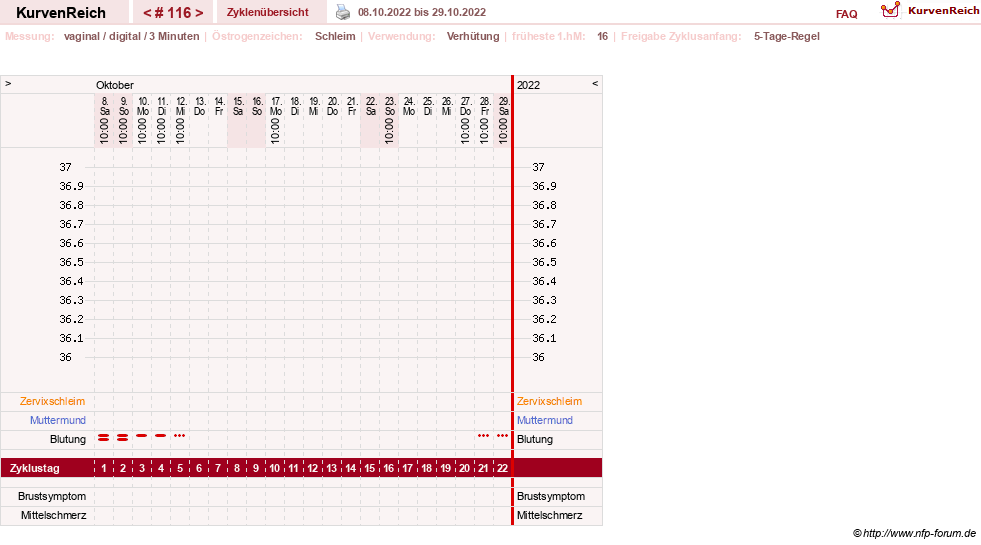Click the 2022 year label

[x=528, y=85]
